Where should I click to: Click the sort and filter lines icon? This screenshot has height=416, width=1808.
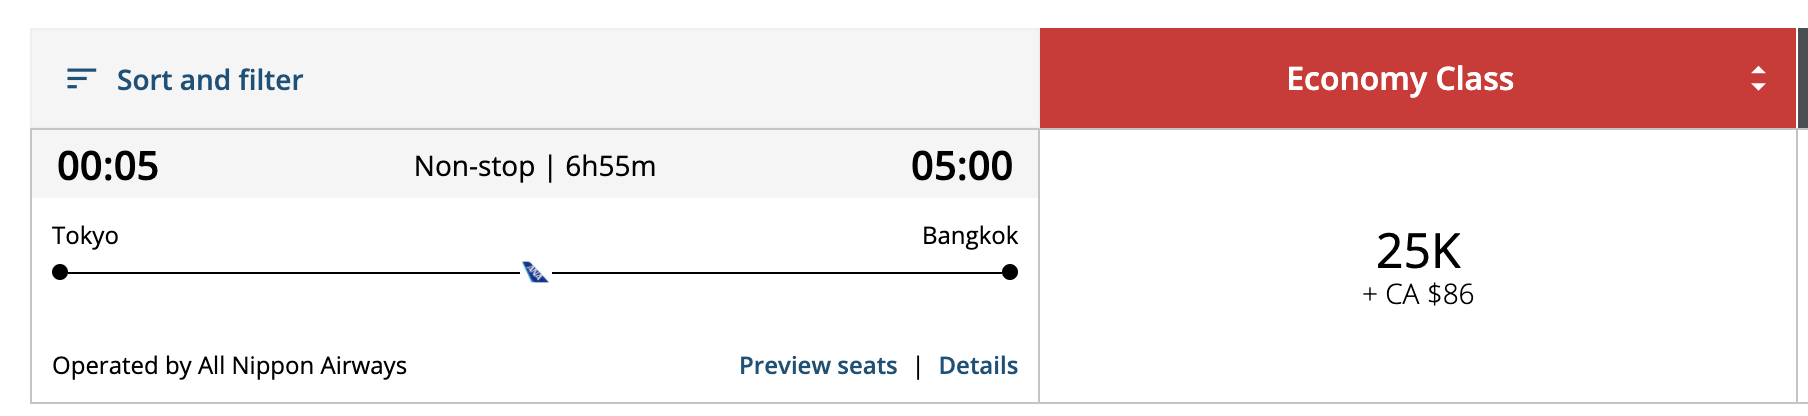pos(81,79)
